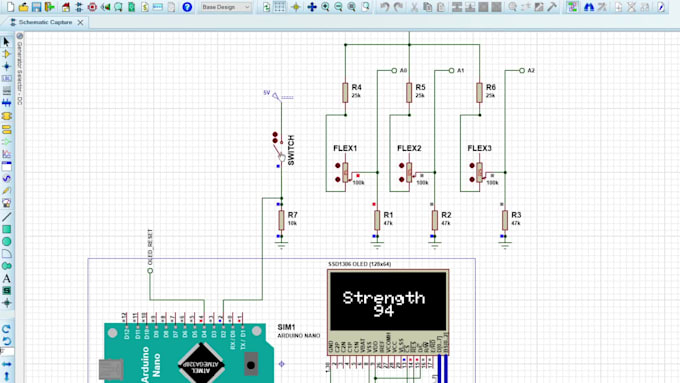This screenshot has height=383, width=680.
Task: Click the Copy to clipboard icon
Action: 428,7
